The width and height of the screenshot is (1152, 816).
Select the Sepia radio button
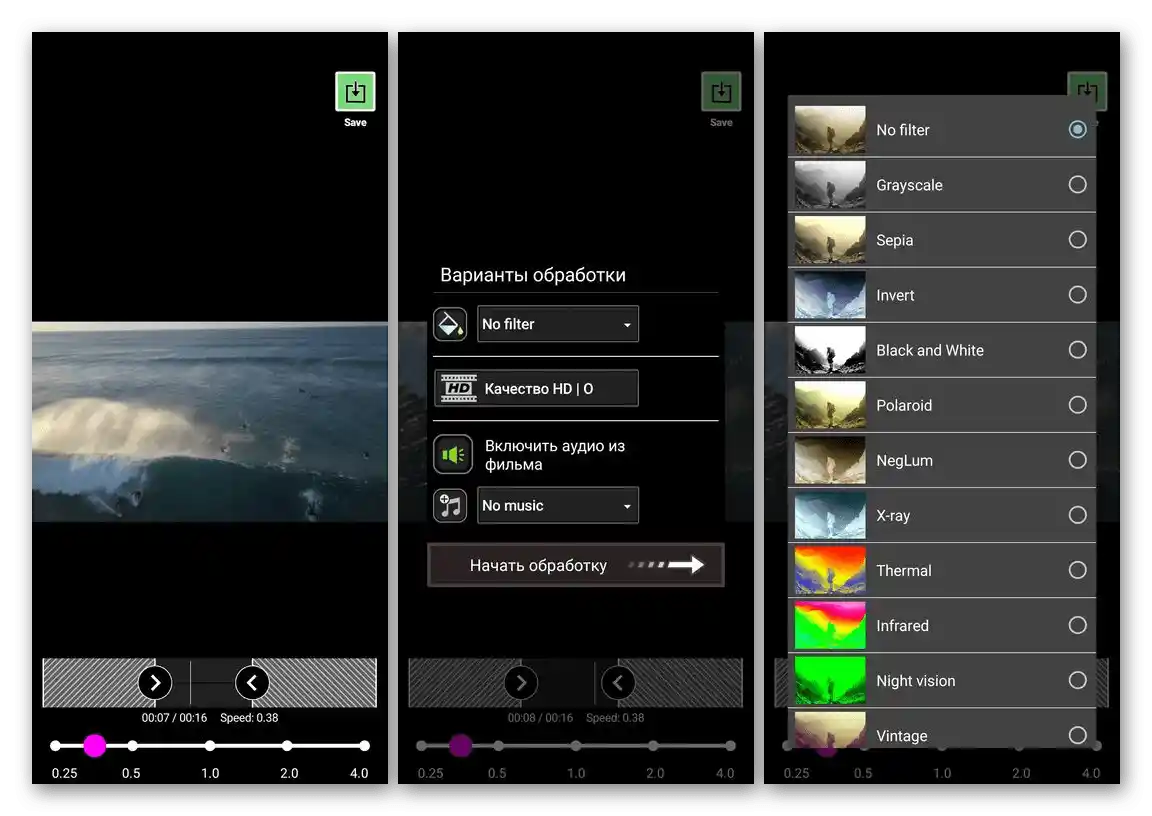[1077, 239]
